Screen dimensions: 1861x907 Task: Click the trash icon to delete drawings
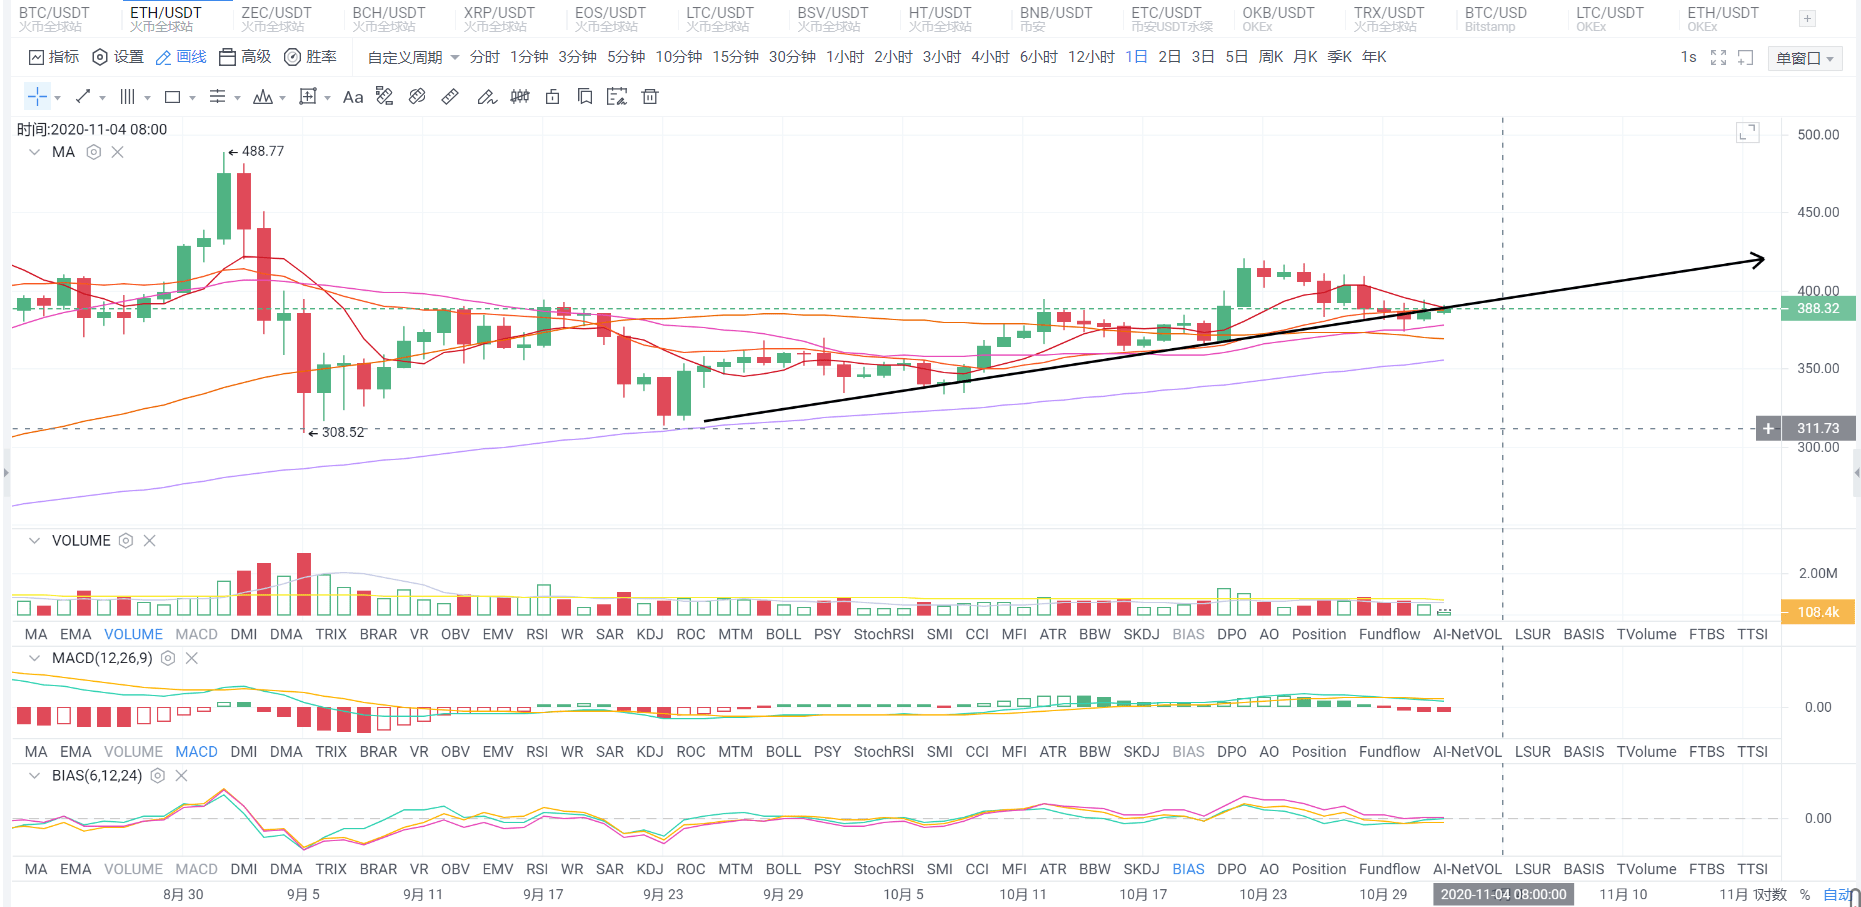click(650, 97)
